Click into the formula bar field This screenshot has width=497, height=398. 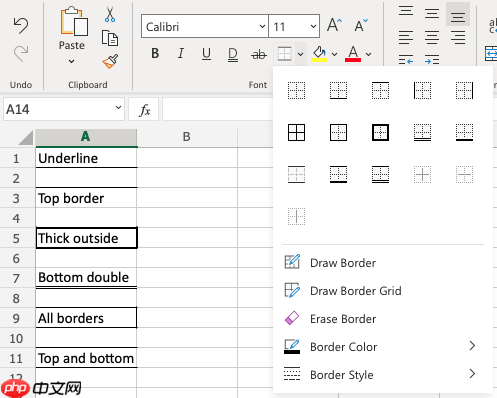(217, 109)
